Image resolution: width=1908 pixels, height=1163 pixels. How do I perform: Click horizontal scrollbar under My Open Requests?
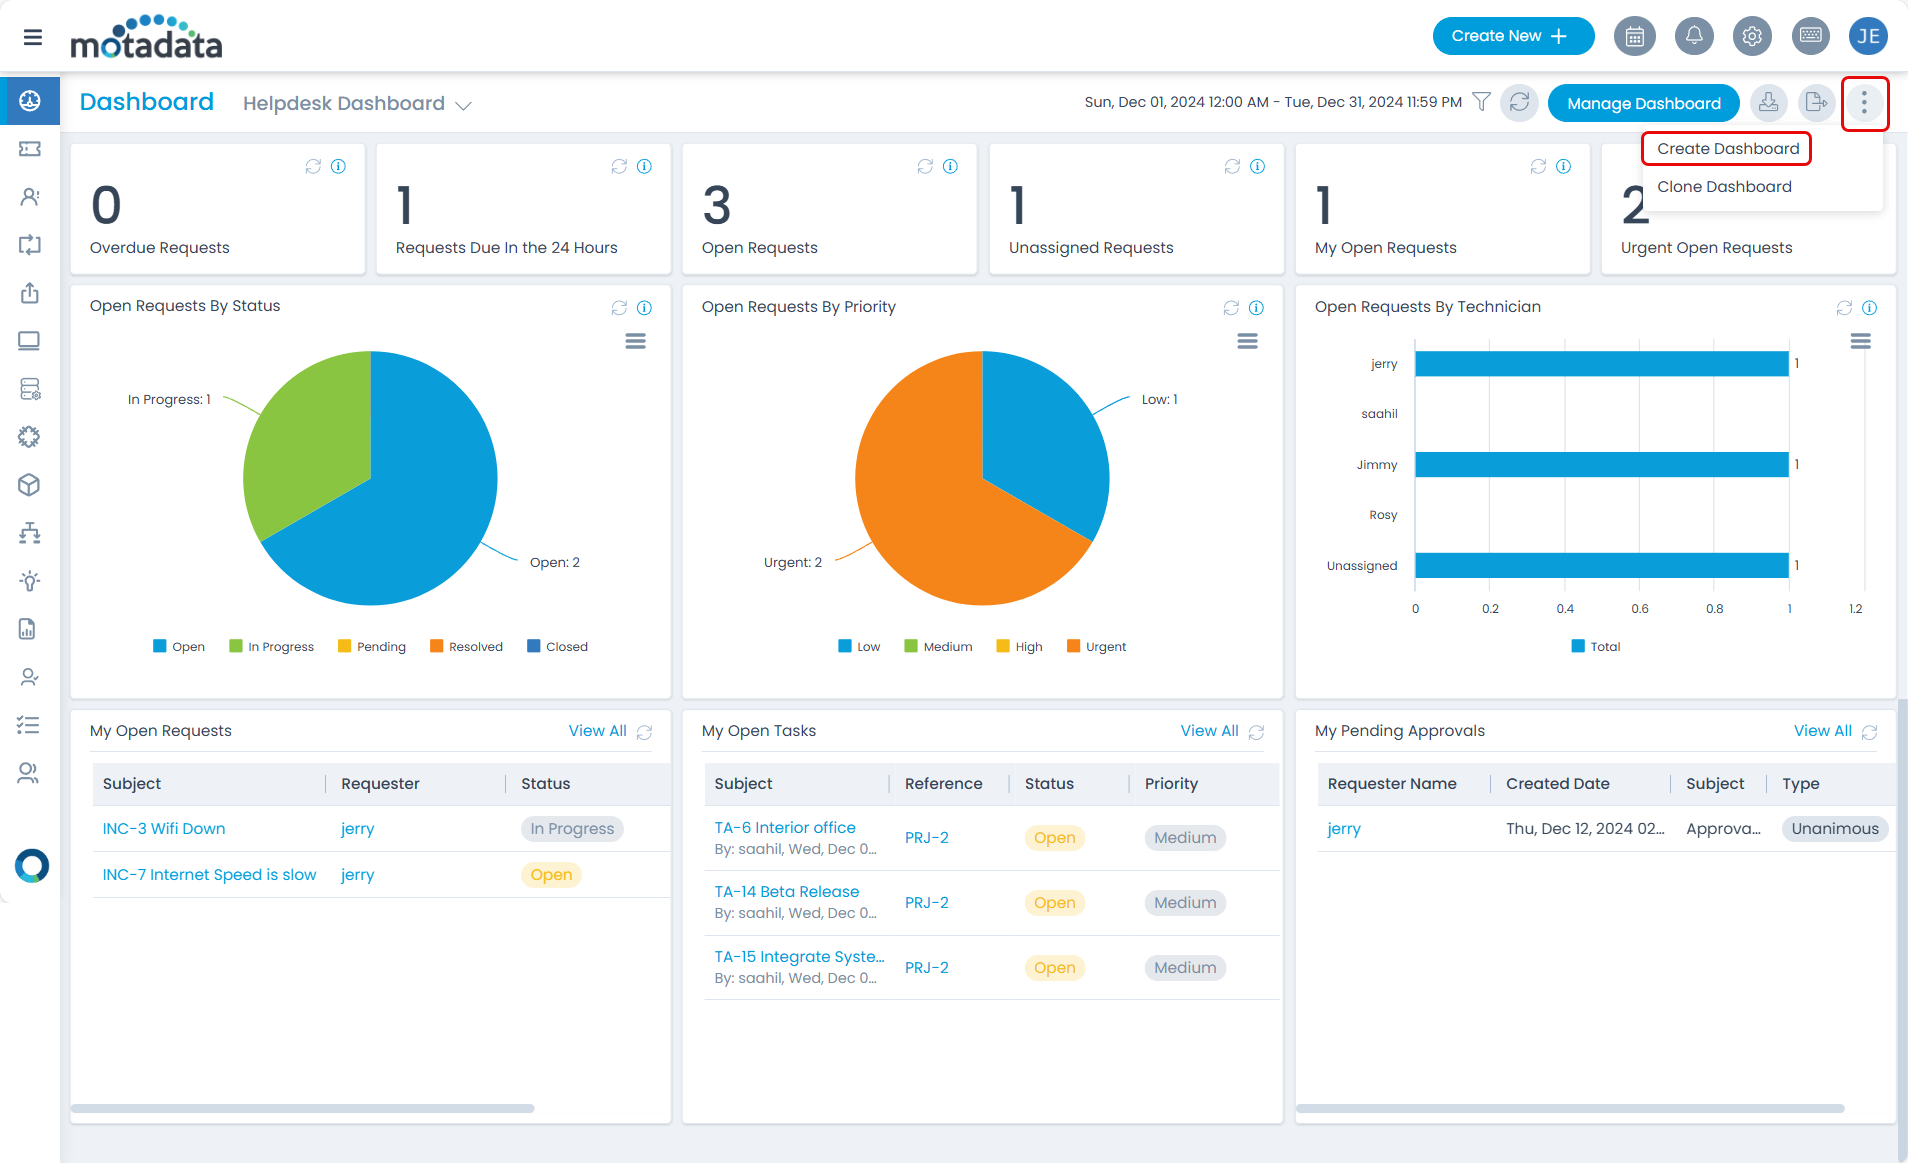(302, 1108)
